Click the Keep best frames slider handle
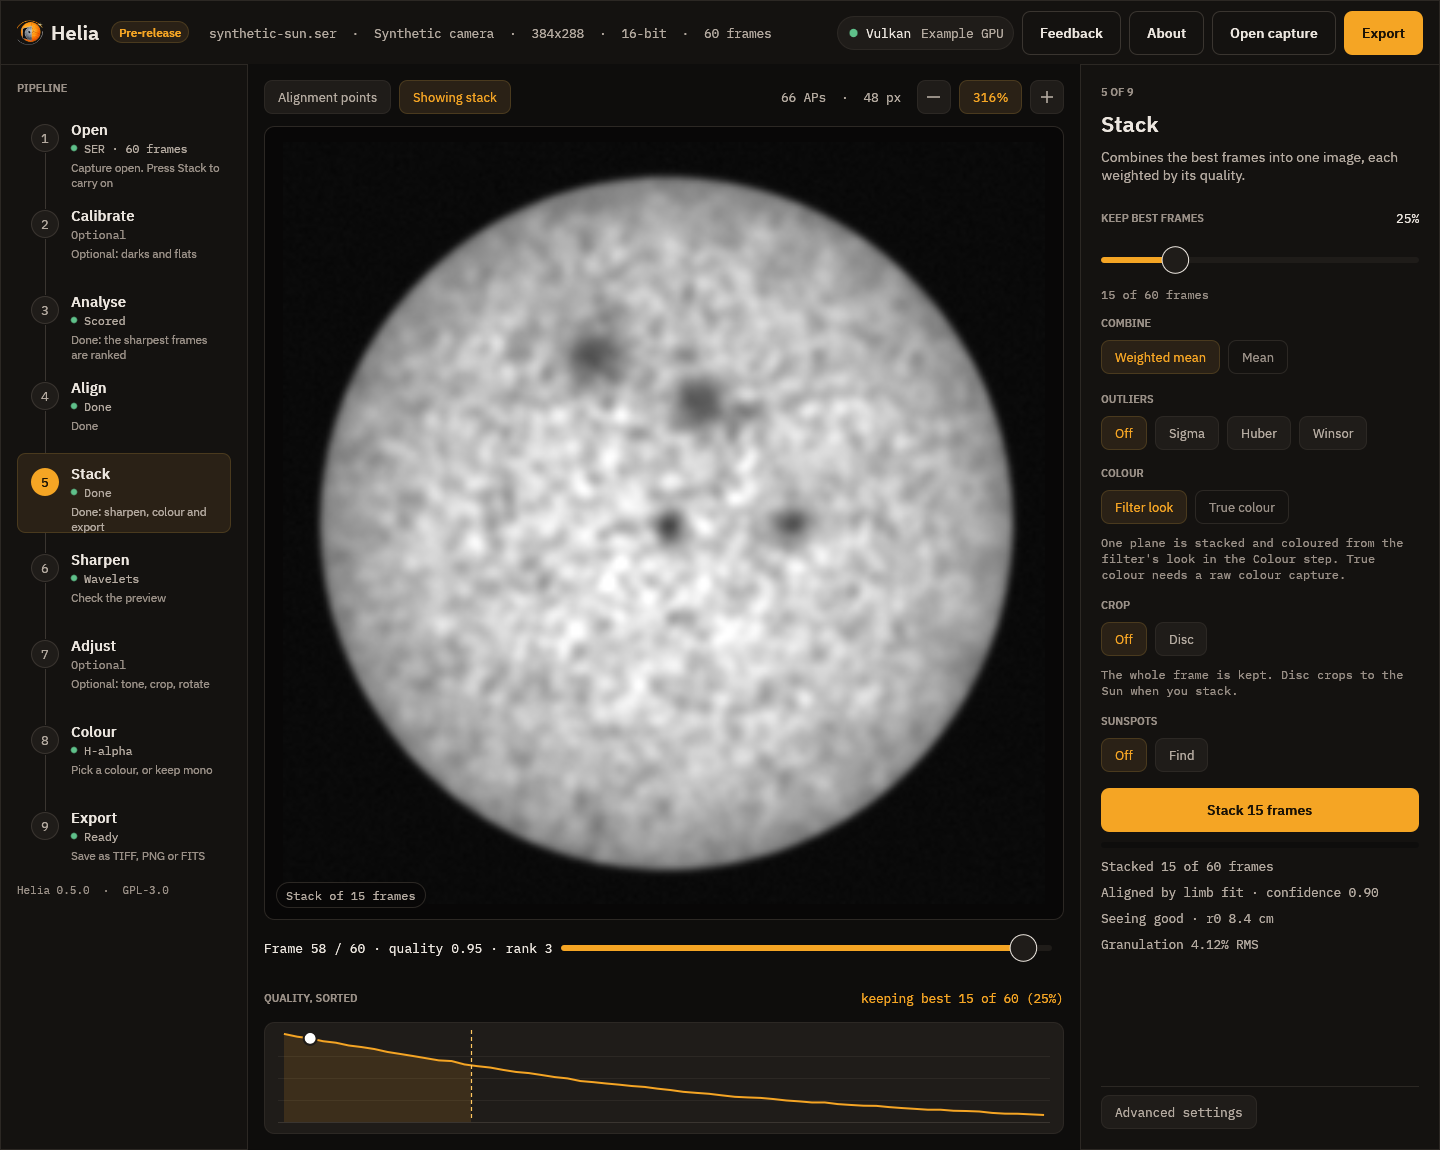This screenshot has height=1150, width=1440. click(1175, 260)
